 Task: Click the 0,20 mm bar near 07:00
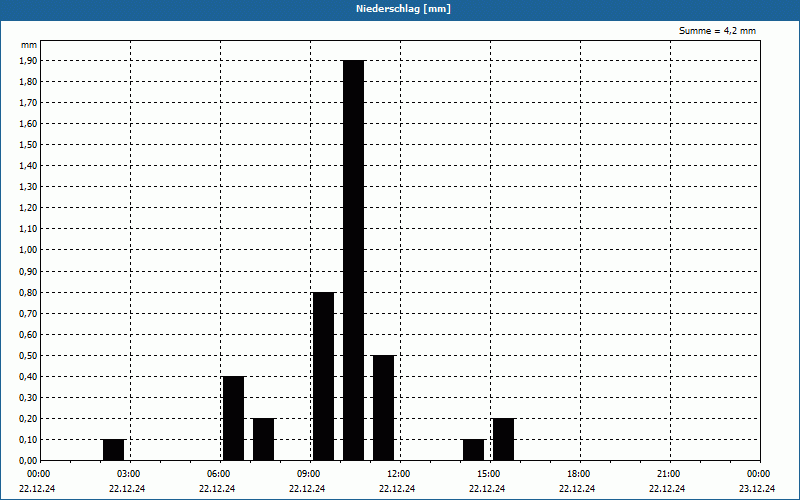pos(263,439)
